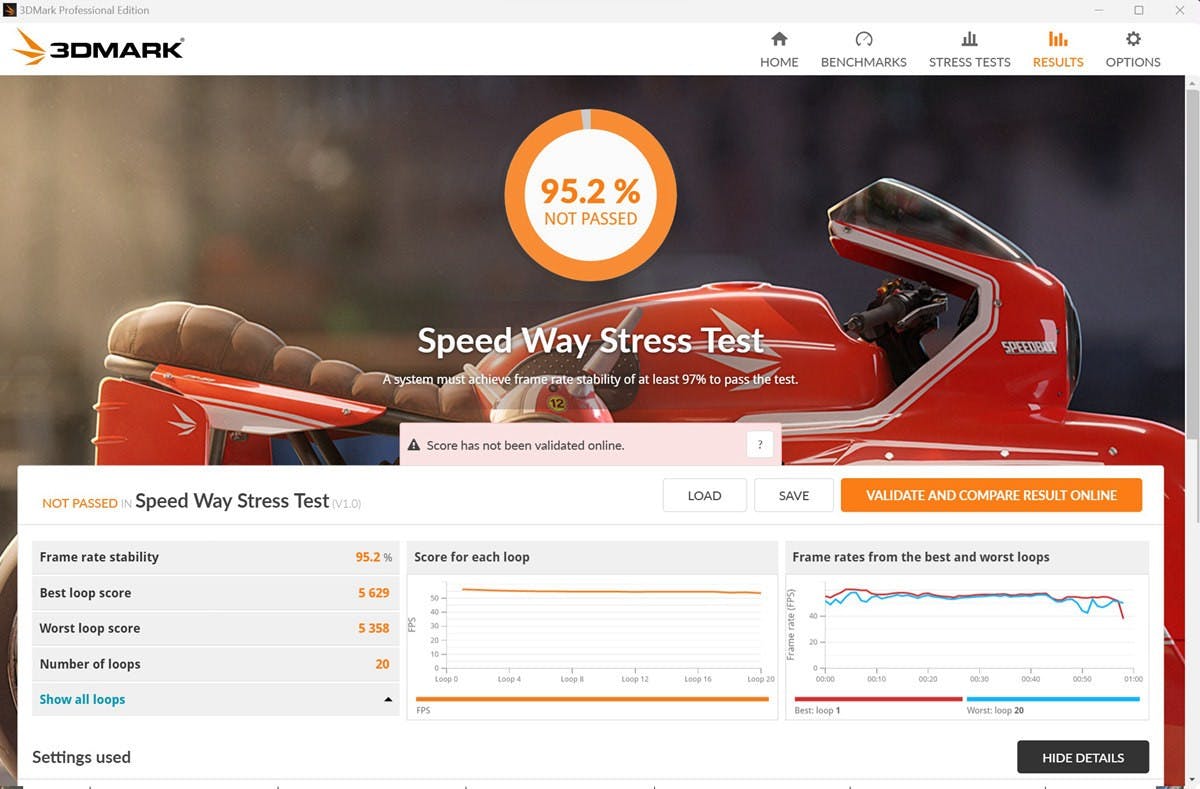Open the Options gear
The height and width of the screenshot is (789, 1200).
point(1133,39)
